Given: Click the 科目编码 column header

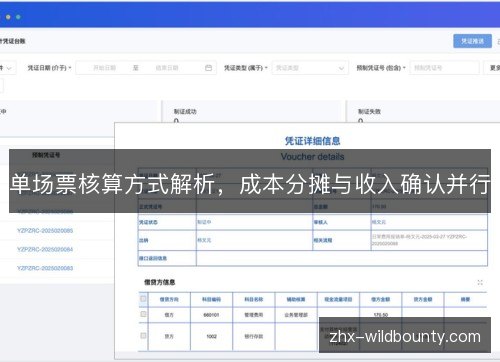Looking at the screenshot, I should click(211, 299).
